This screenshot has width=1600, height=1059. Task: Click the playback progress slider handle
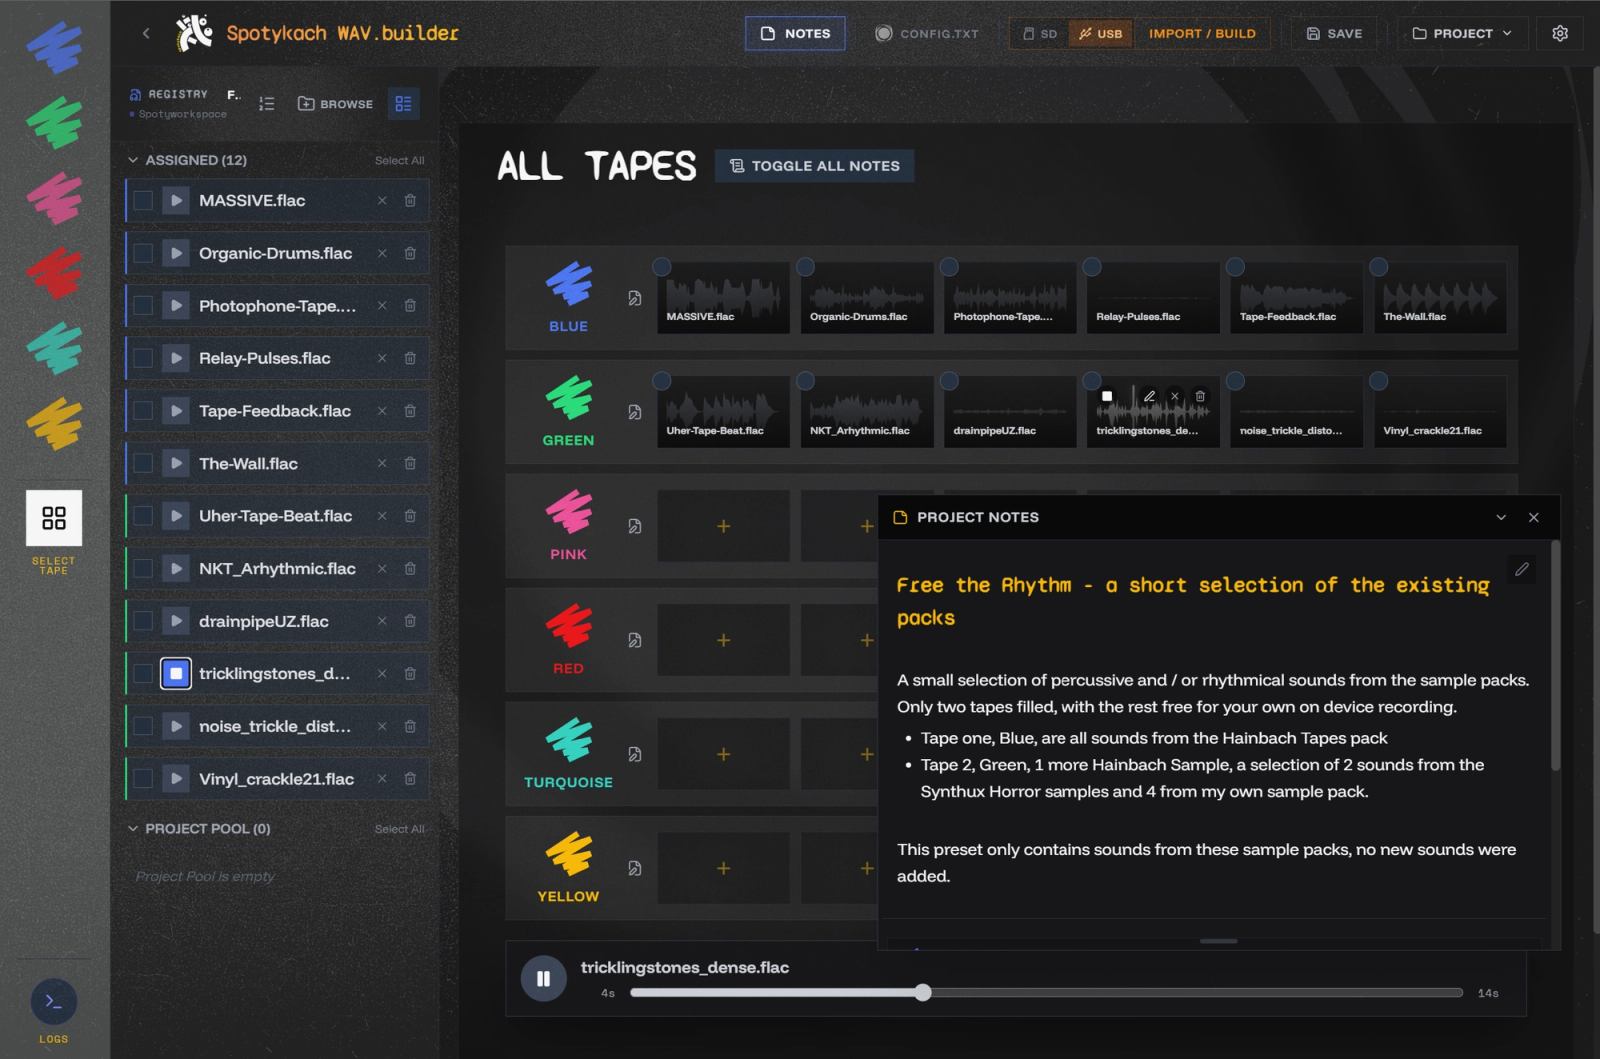(x=922, y=992)
